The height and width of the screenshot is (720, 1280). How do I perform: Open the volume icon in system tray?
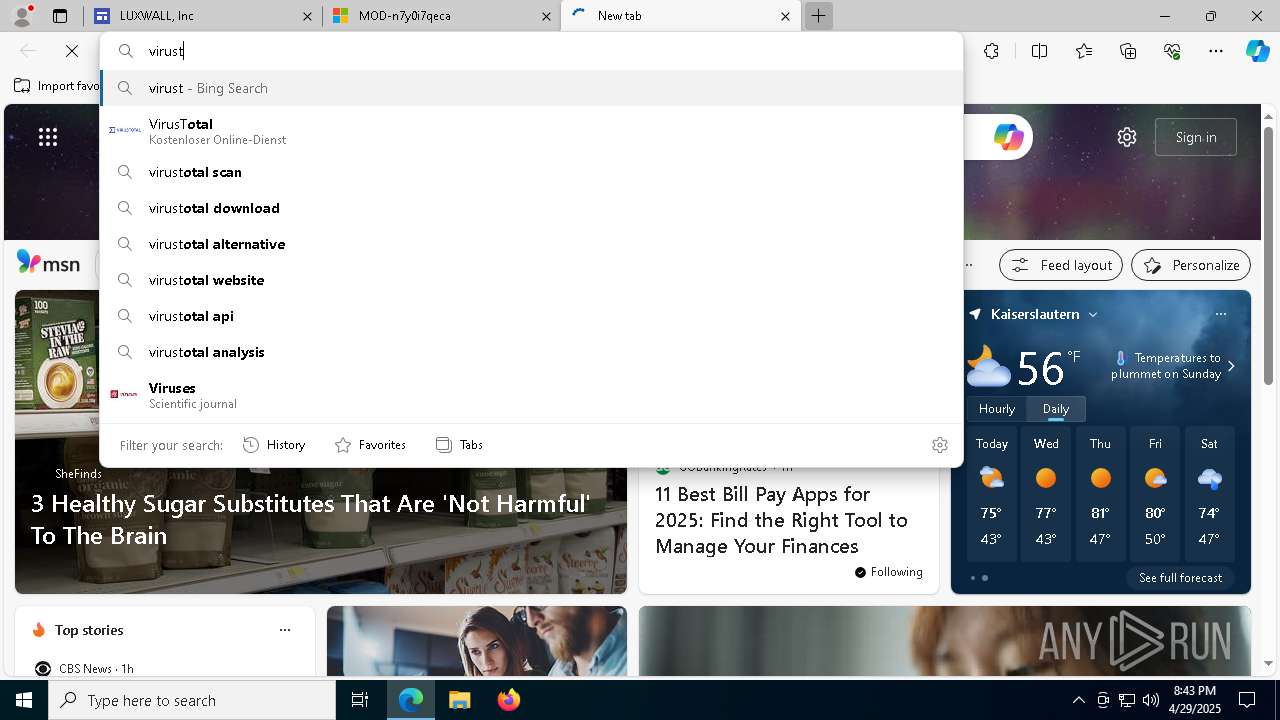click(x=1150, y=700)
